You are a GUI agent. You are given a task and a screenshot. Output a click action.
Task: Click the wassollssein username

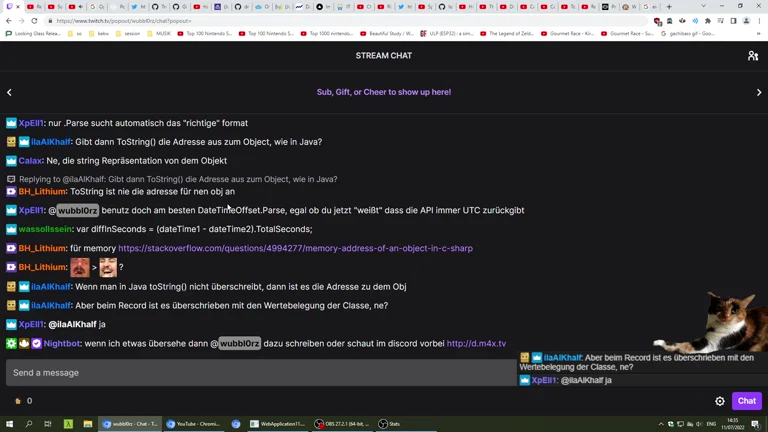coord(45,229)
